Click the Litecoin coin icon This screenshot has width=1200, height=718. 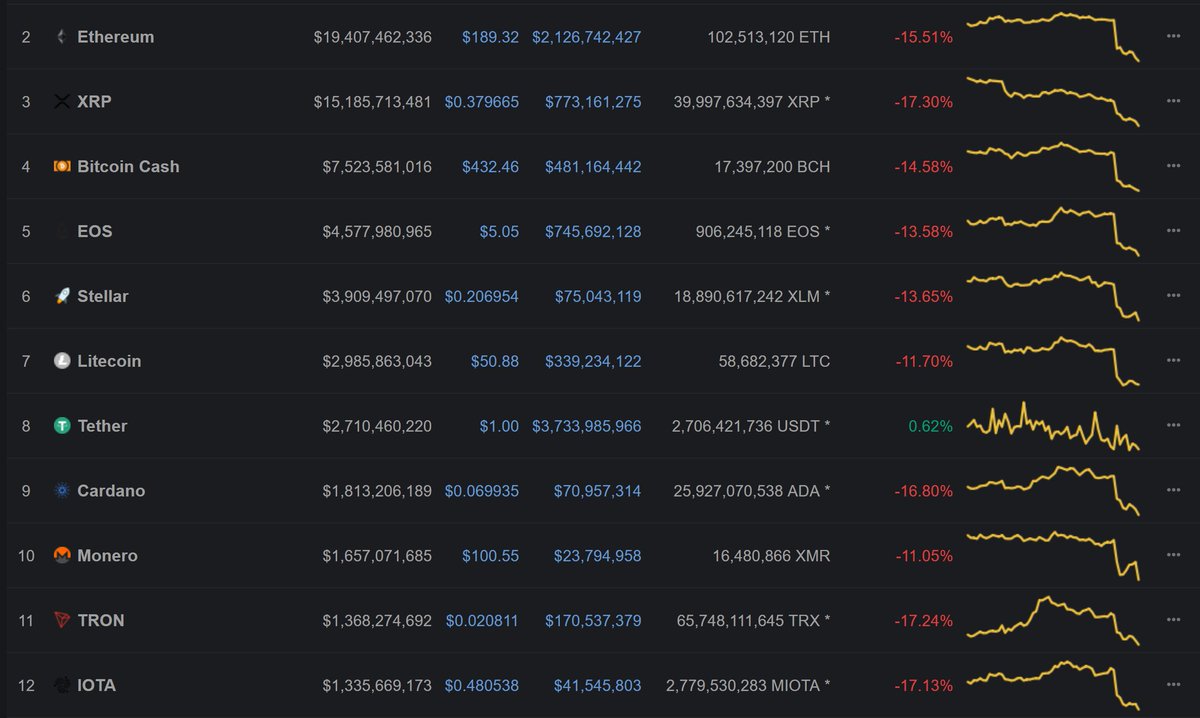(x=62, y=361)
